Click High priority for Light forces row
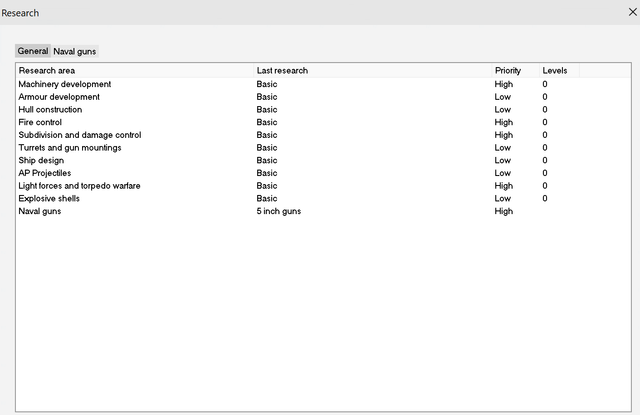Viewport: 640px width, 415px height. 504,186
